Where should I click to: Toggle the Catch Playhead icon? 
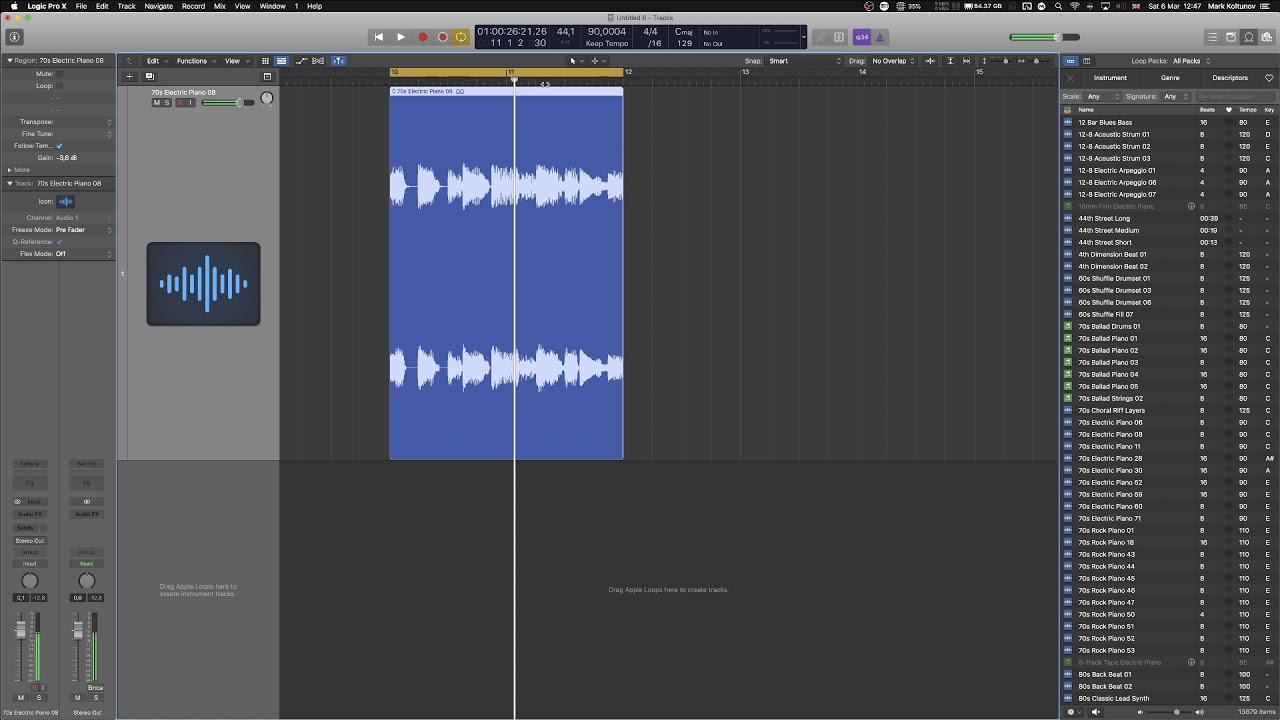338,61
